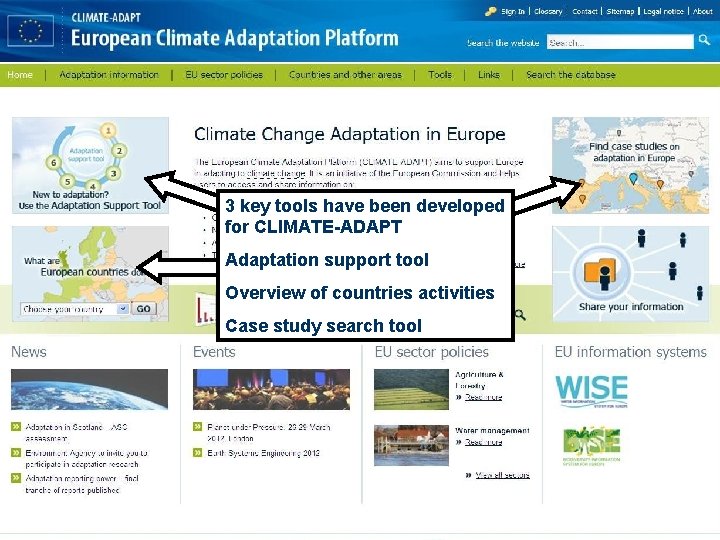Image resolution: width=720 pixels, height=540 pixels.
Task: Open the Sitemap link
Action: point(620,11)
